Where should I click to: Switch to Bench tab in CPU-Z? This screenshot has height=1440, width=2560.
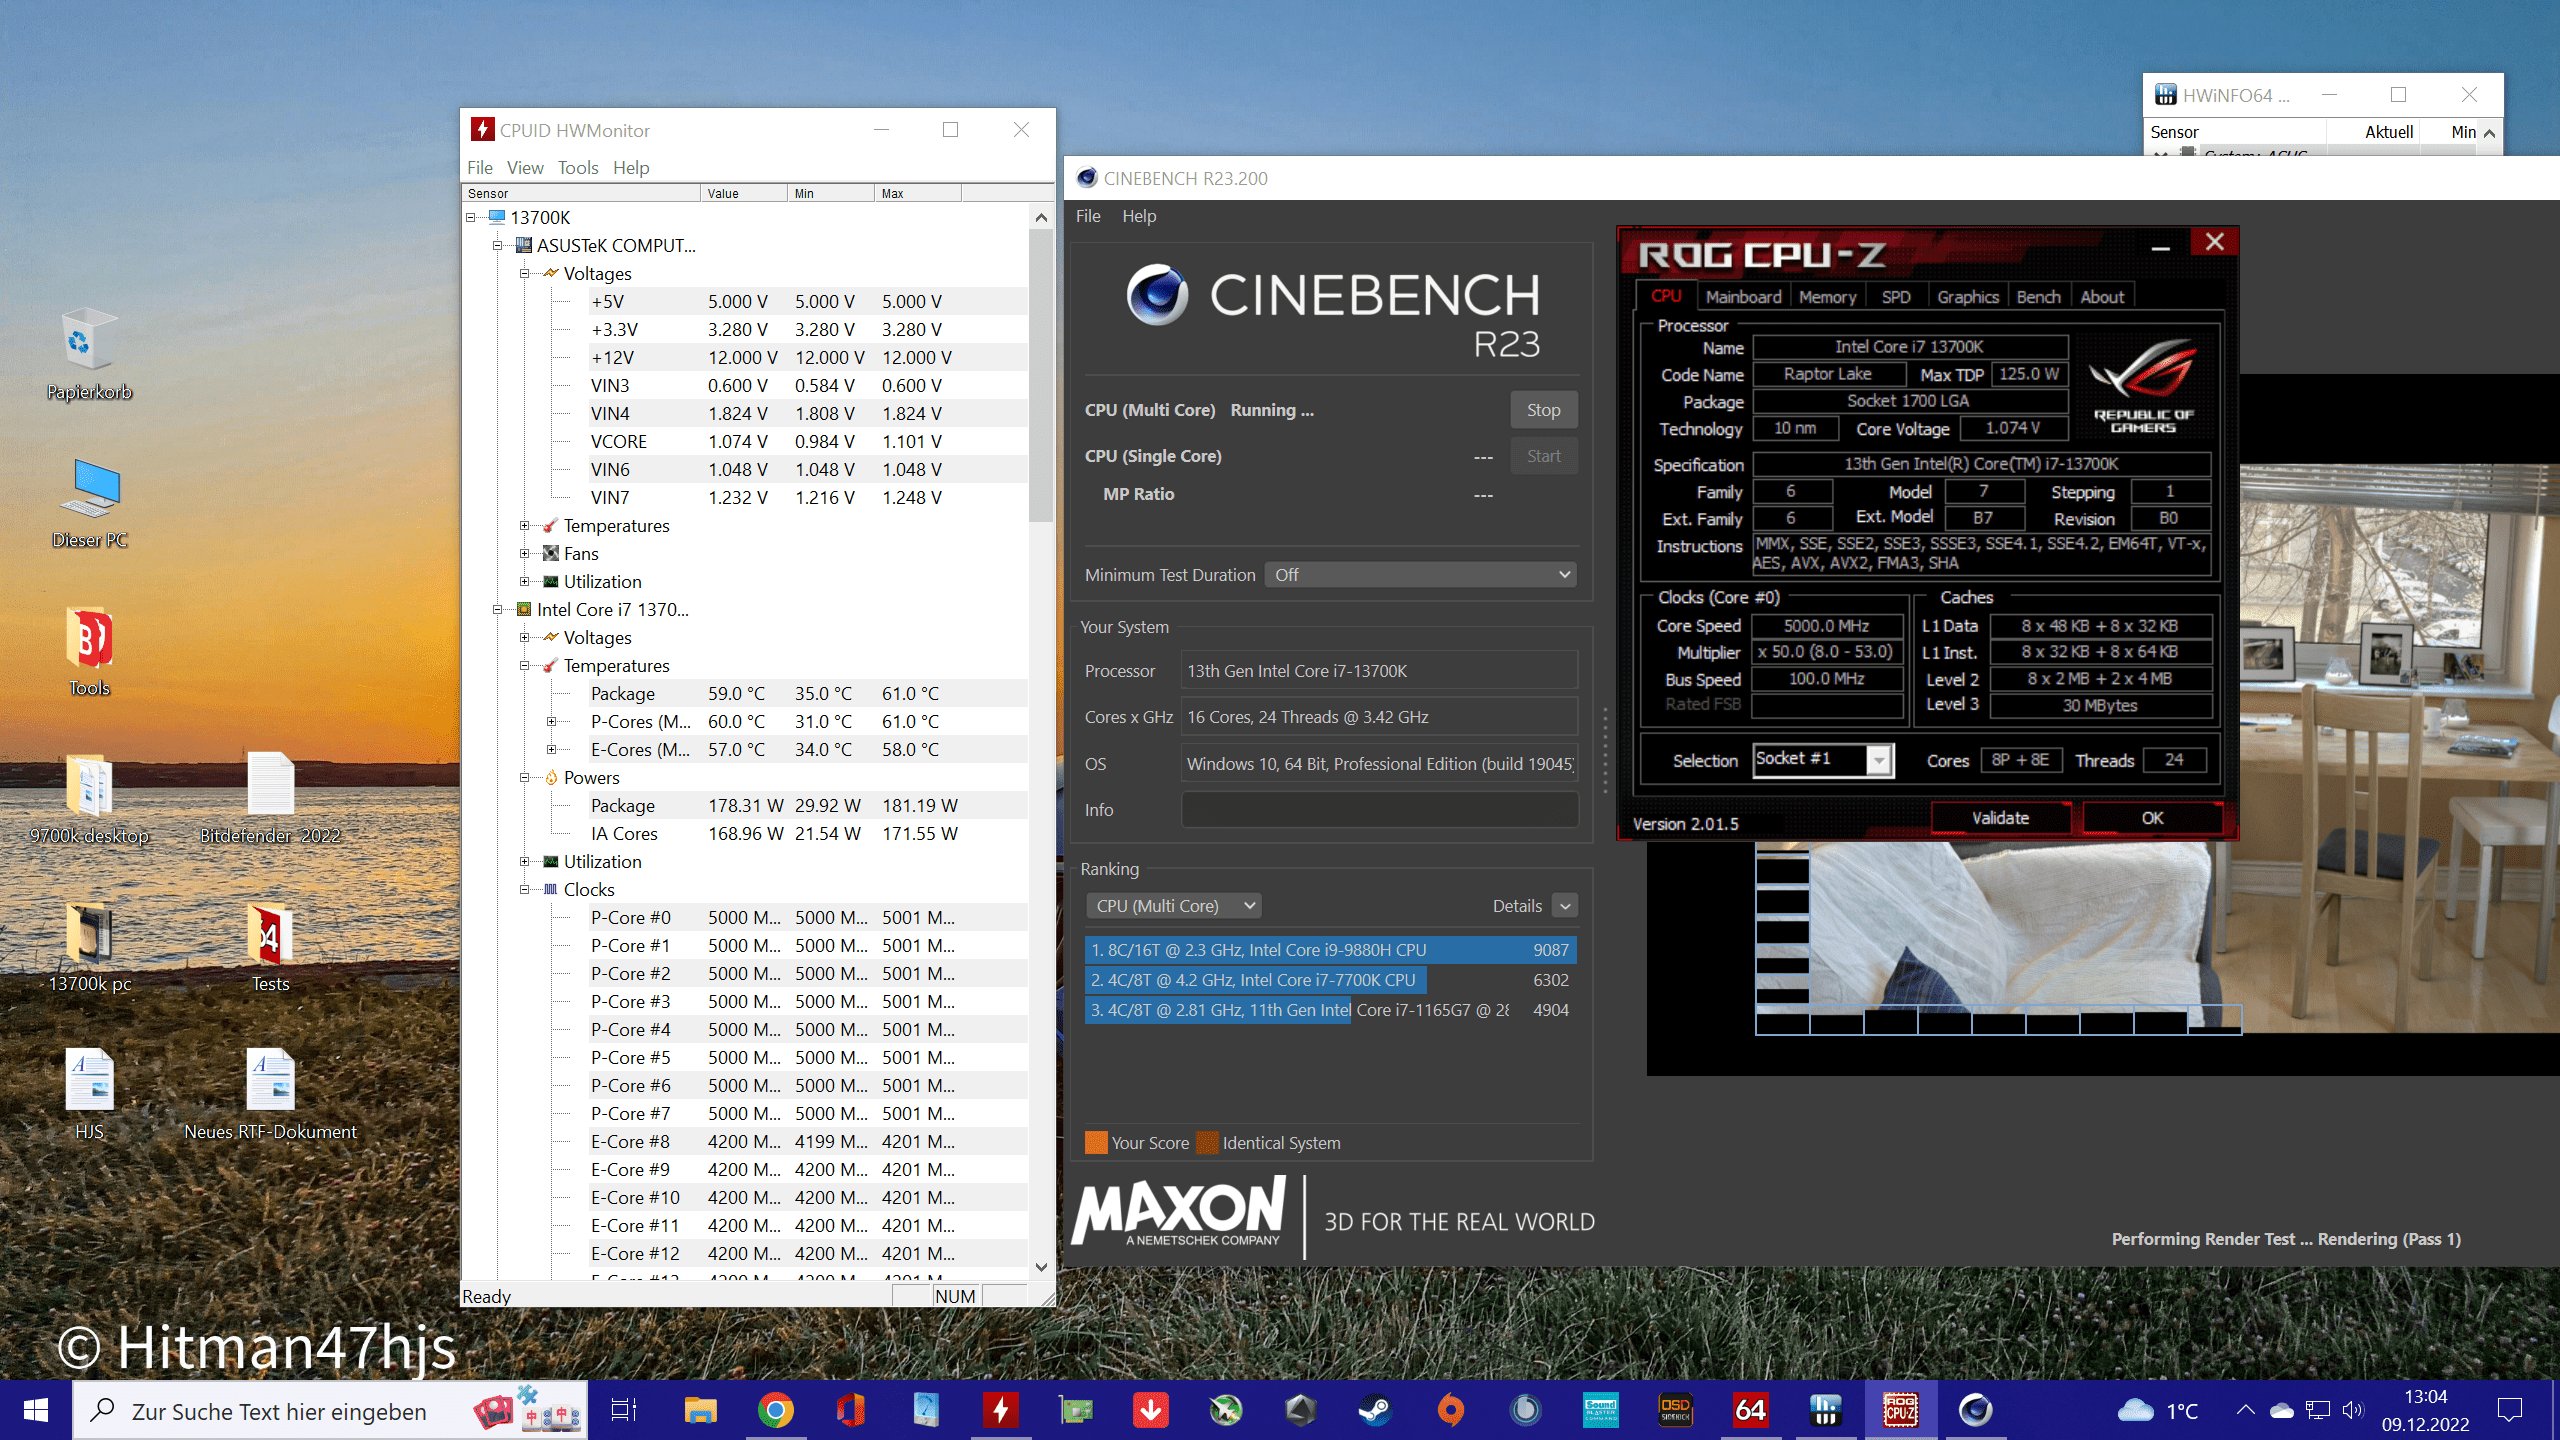click(x=2038, y=297)
